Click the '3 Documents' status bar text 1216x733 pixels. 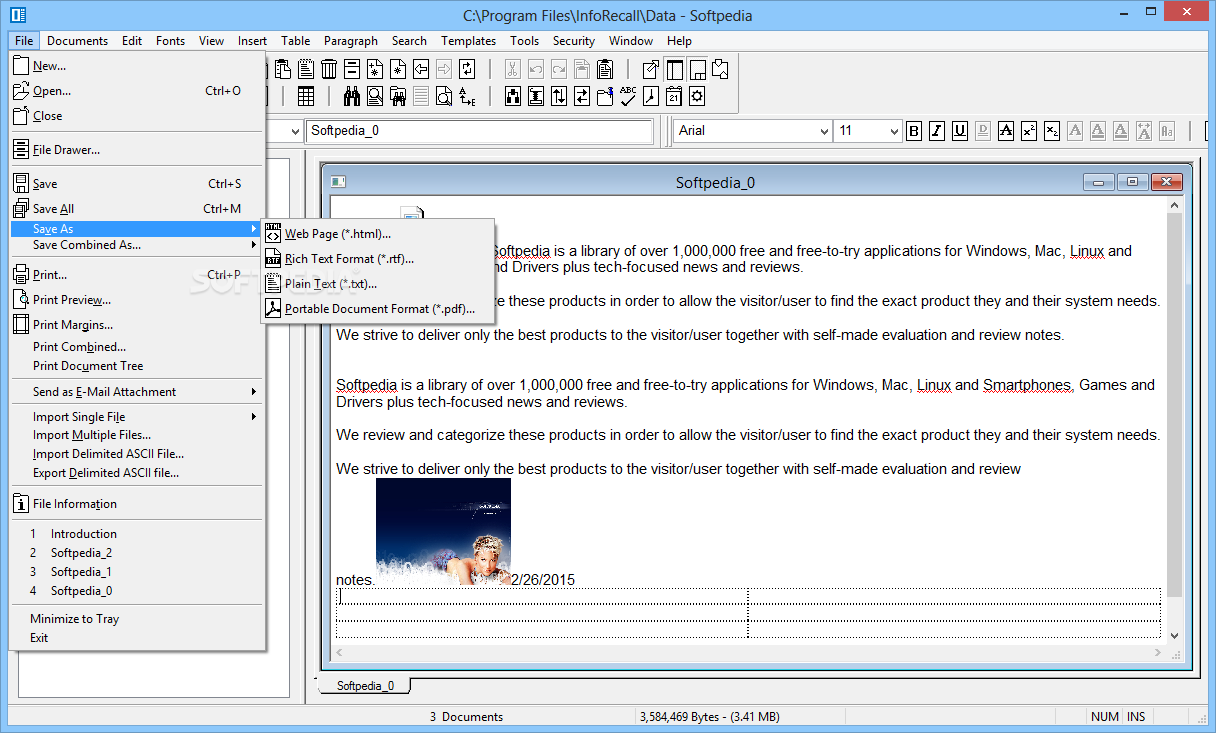pyautogui.click(x=466, y=717)
